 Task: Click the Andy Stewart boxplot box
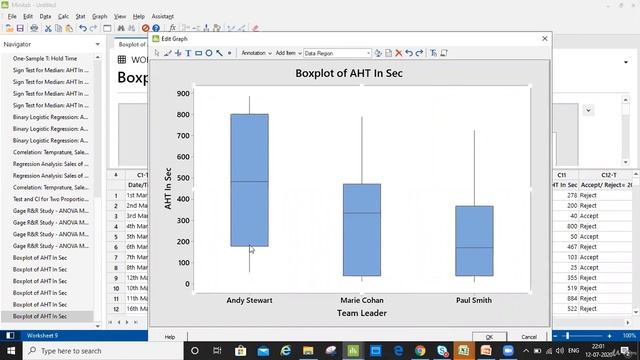pyautogui.click(x=249, y=180)
